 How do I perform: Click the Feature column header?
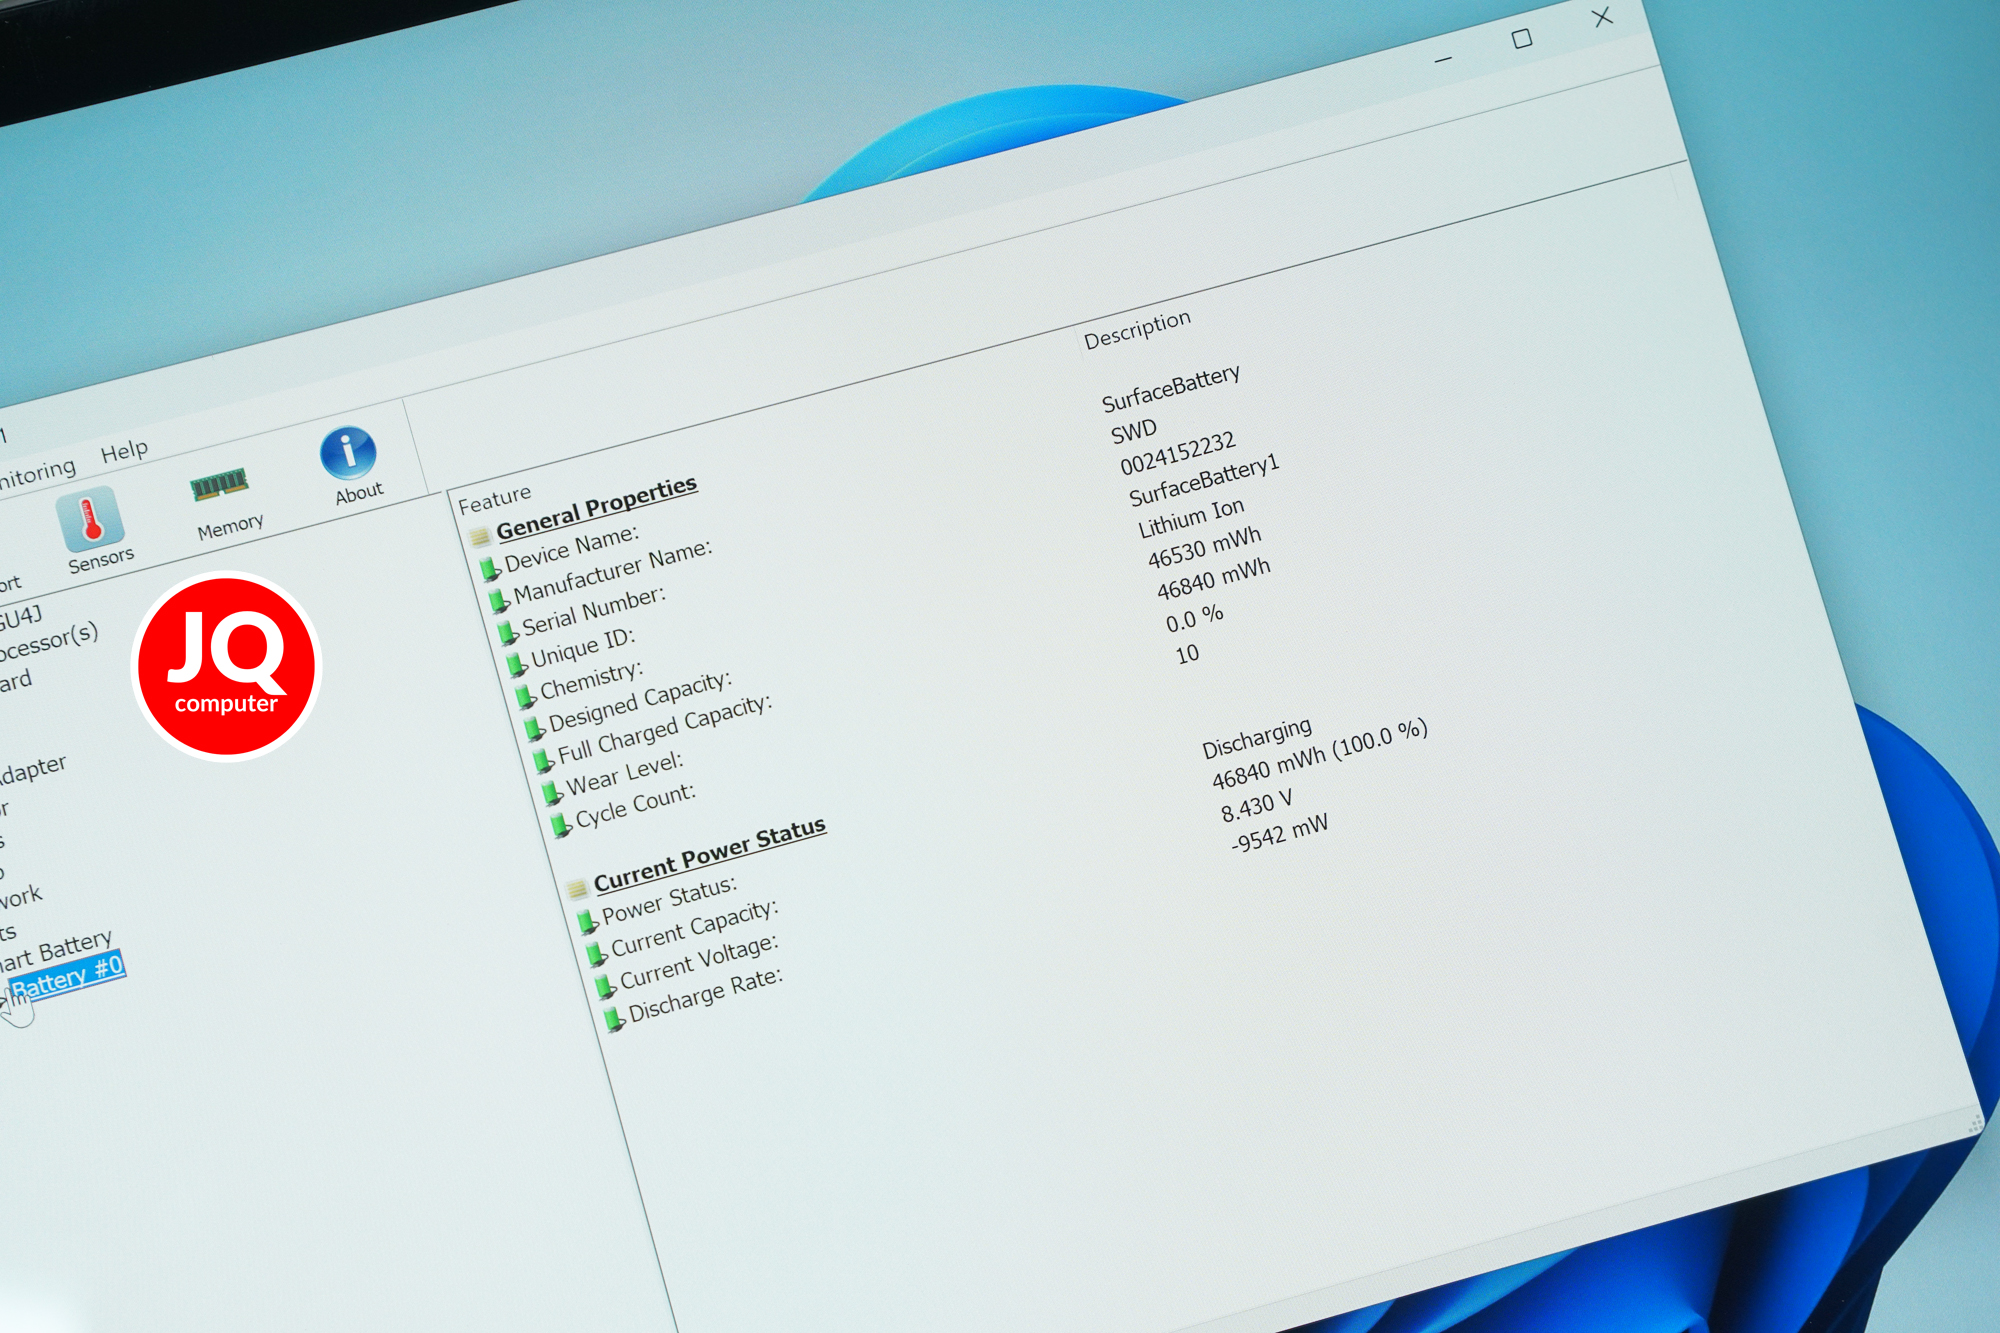pyautogui.click(x=495, y=497)
